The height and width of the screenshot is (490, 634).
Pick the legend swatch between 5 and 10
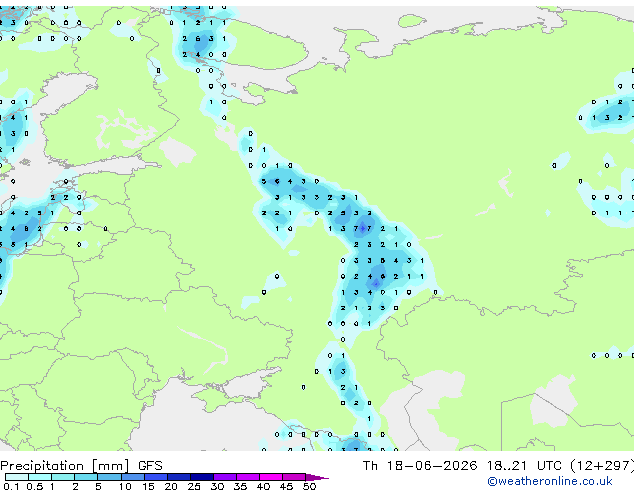(x=109, y=477)
